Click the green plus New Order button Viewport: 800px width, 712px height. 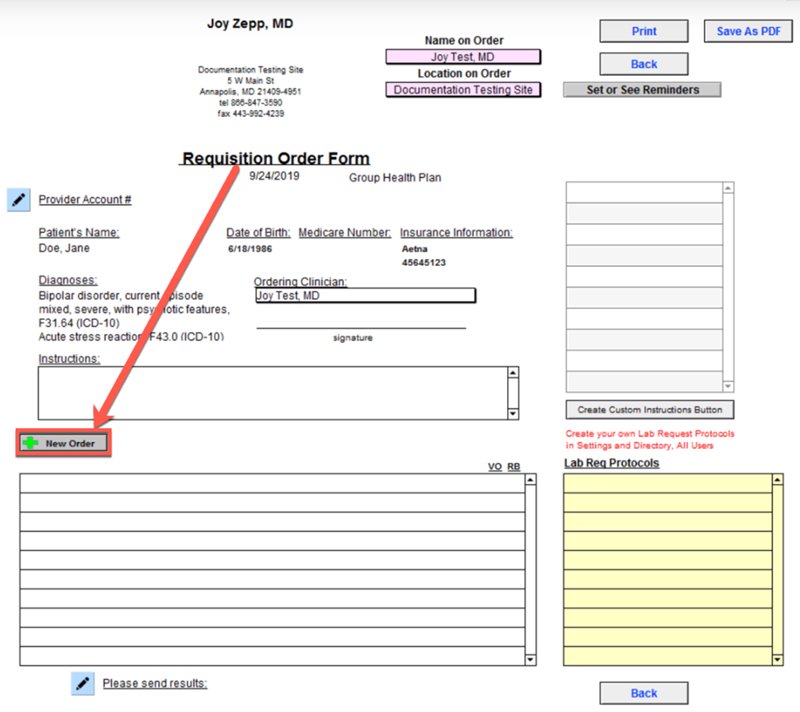[x=62, y=443]
